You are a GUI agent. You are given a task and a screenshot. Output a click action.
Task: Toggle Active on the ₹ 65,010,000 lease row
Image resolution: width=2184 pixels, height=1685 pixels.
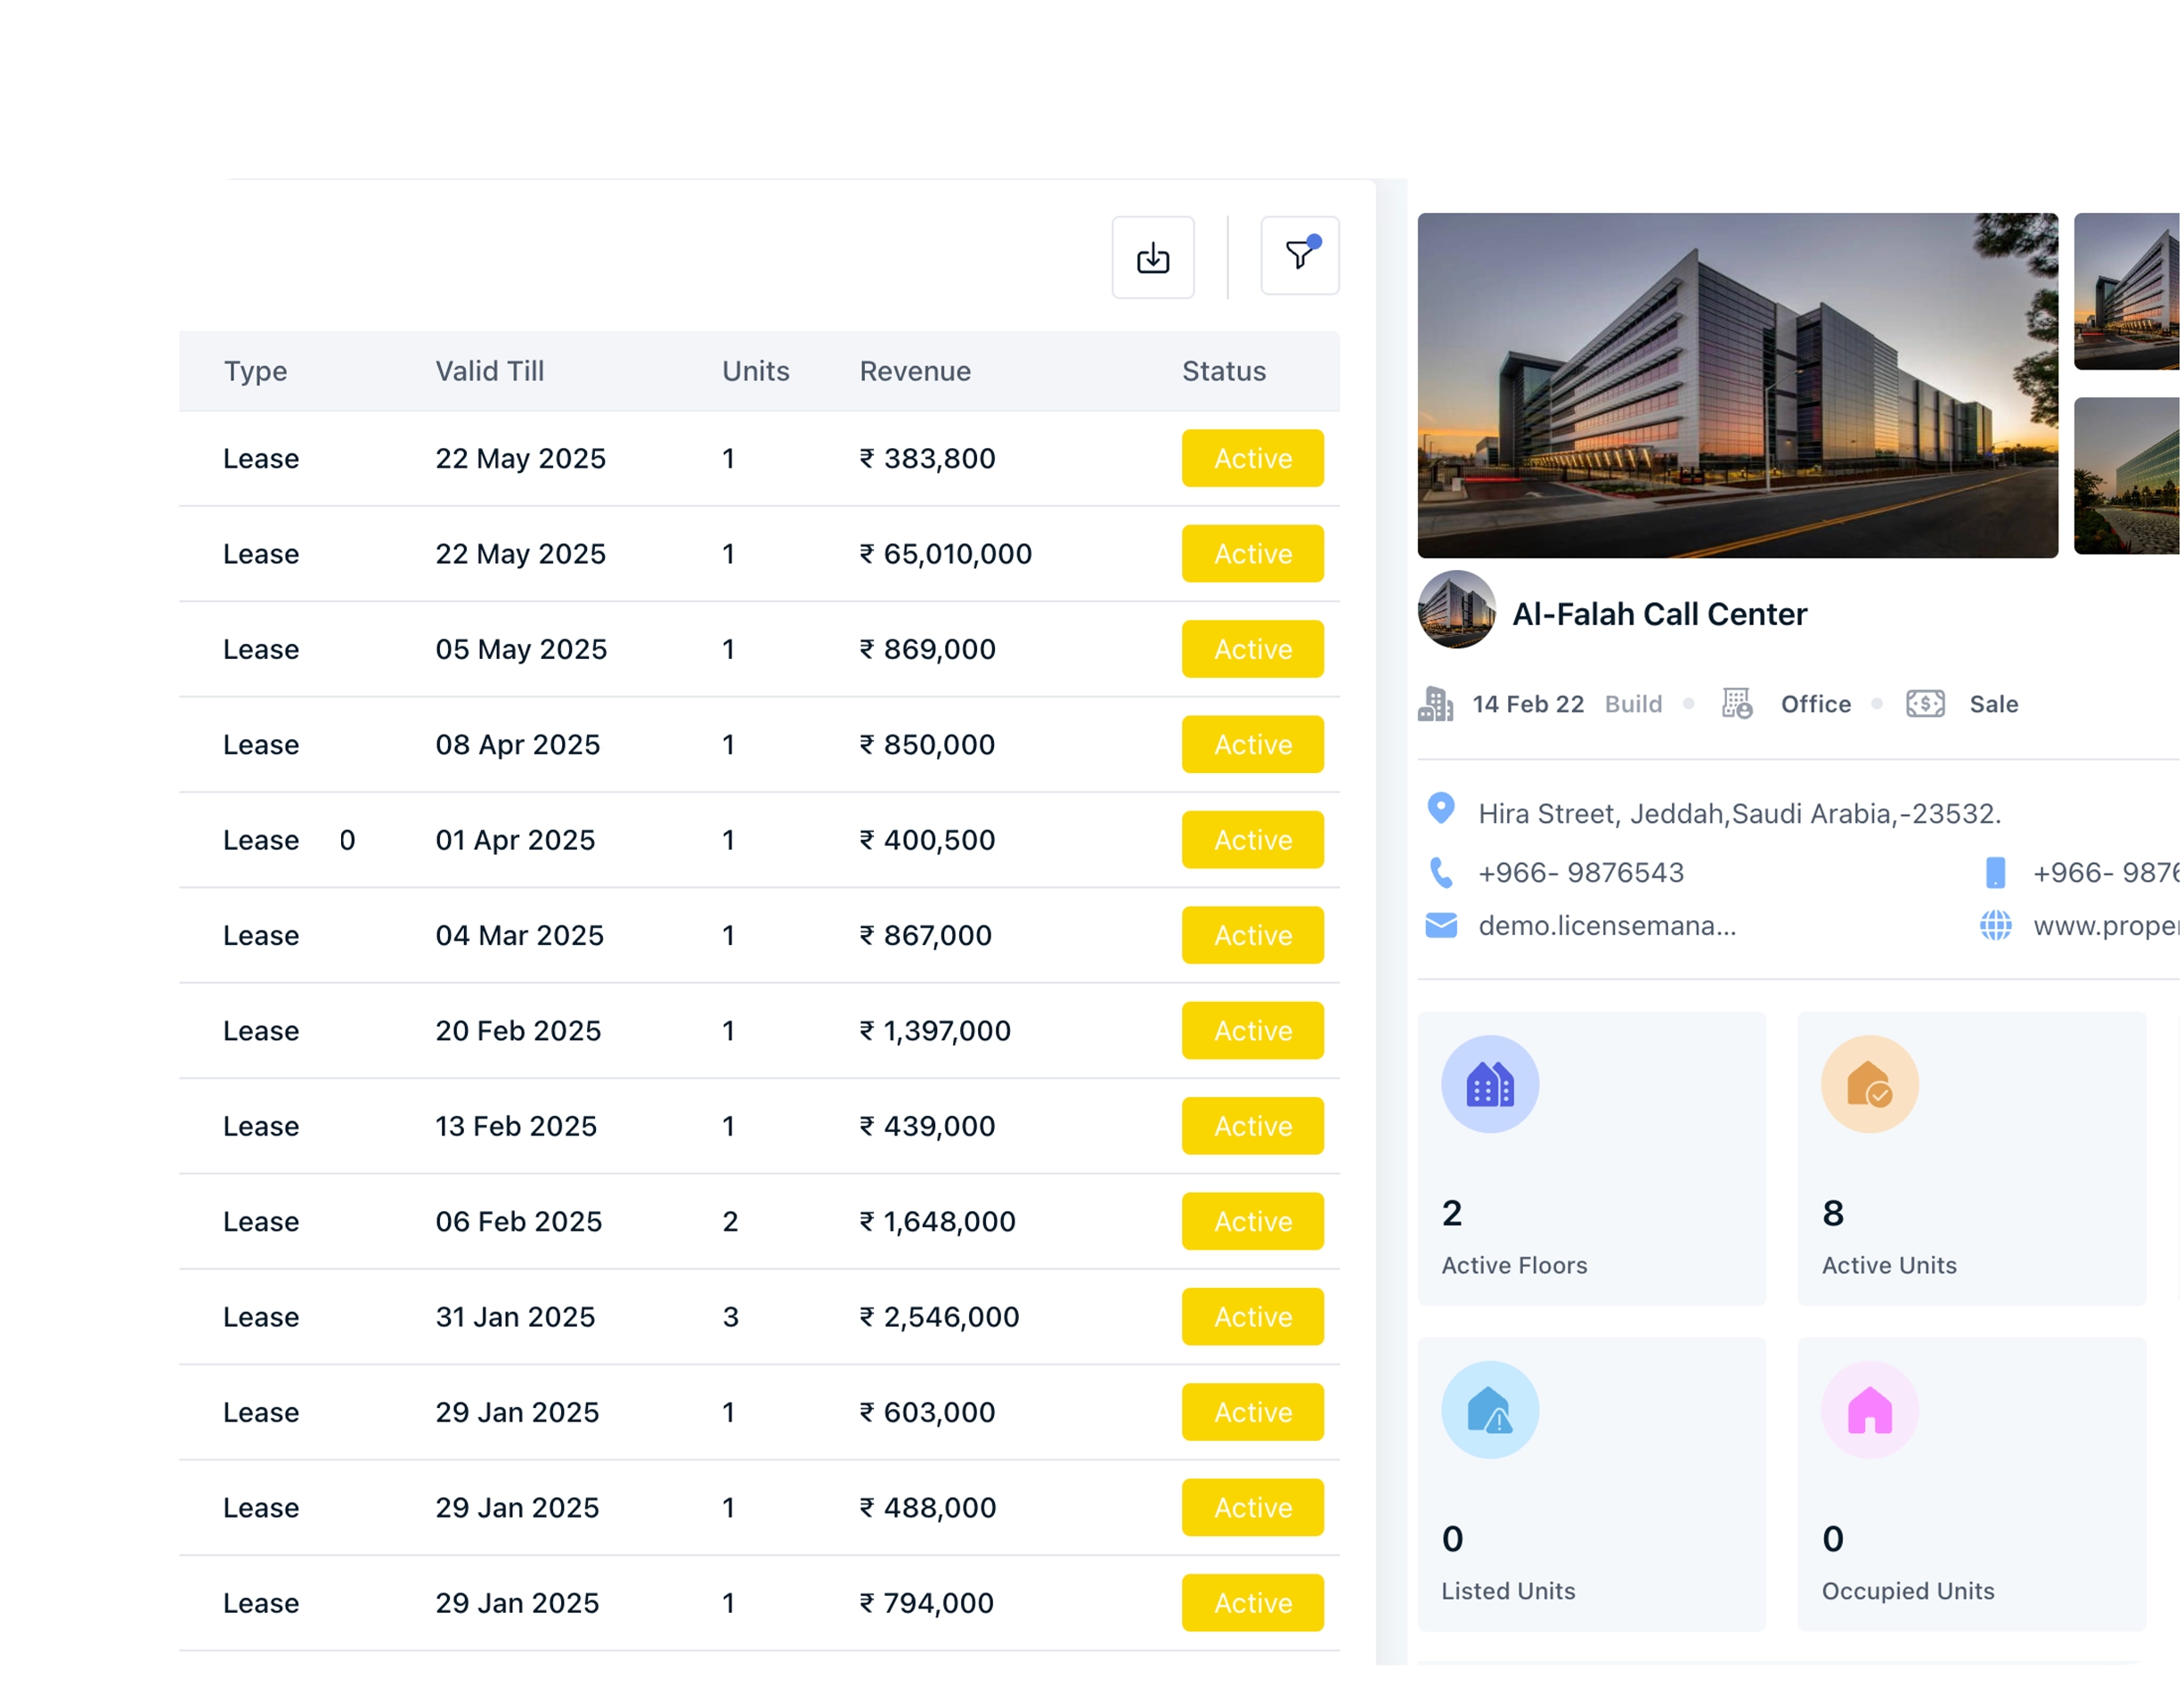click(1252, 554)
